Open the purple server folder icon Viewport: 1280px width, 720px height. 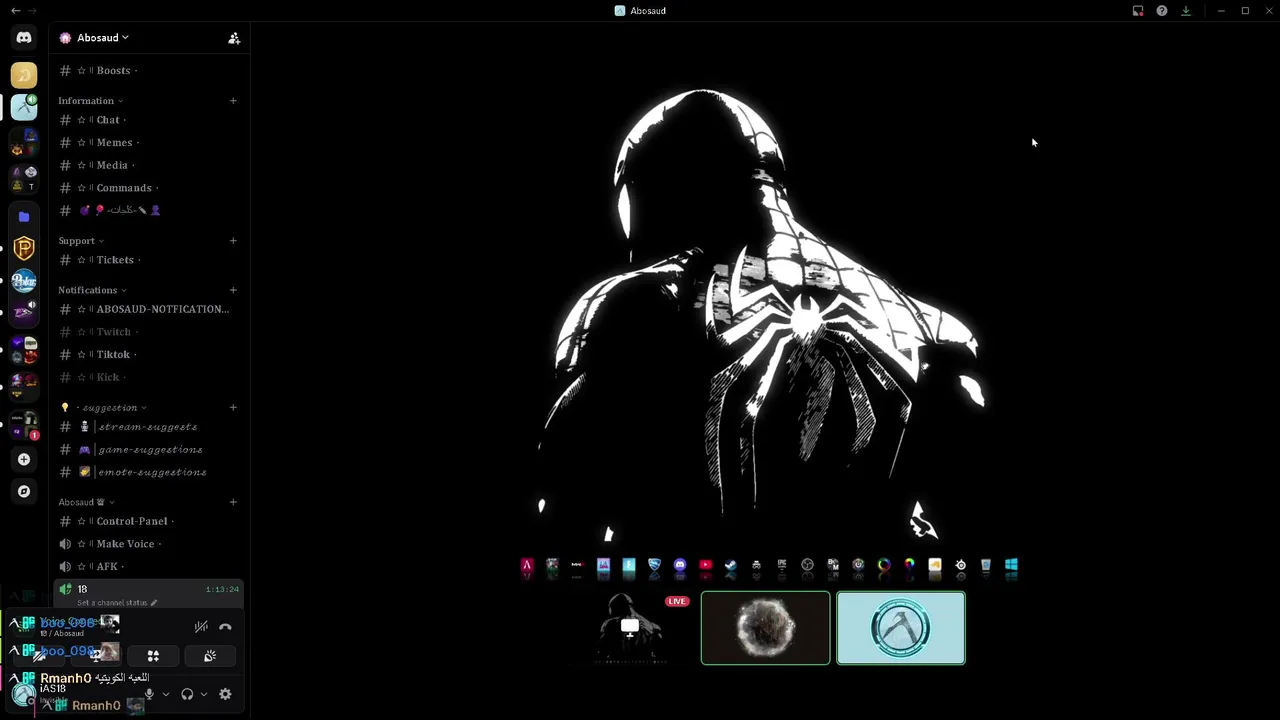[24, 217]
